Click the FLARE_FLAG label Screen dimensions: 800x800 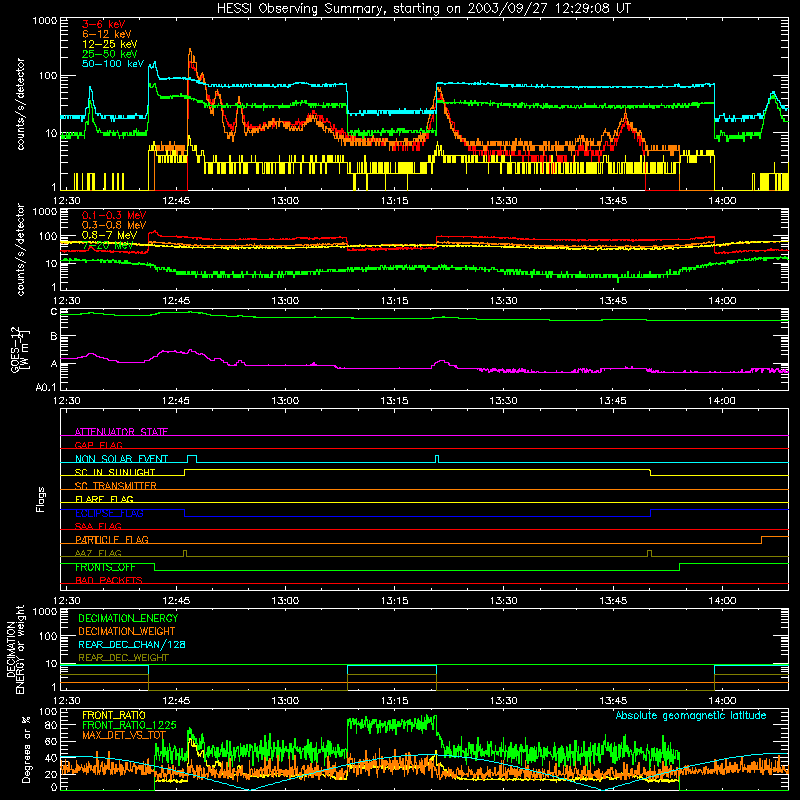point(104,499)
